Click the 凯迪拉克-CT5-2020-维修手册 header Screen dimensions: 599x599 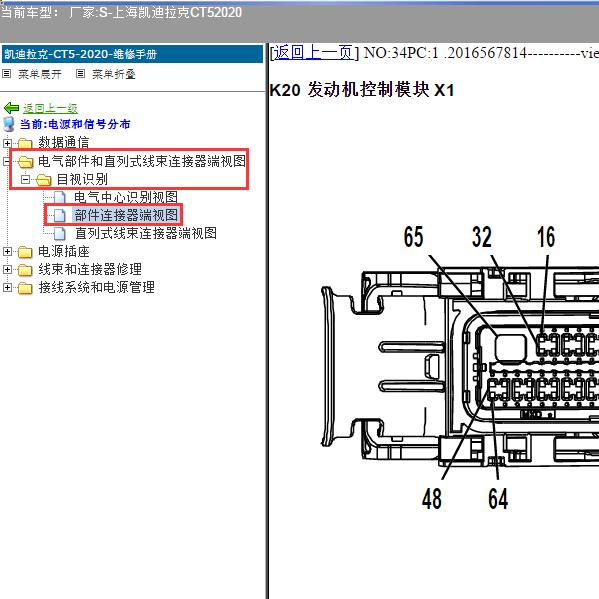(x=132, y=54)
